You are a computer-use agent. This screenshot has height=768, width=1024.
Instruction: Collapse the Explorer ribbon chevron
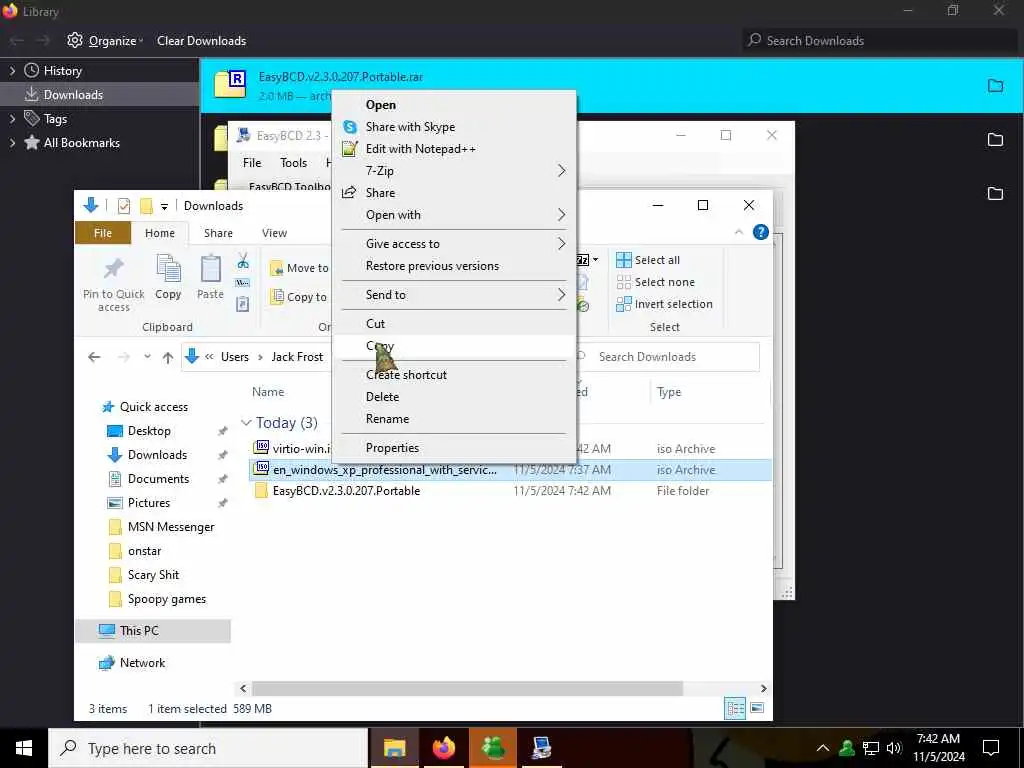pos(739,232)
